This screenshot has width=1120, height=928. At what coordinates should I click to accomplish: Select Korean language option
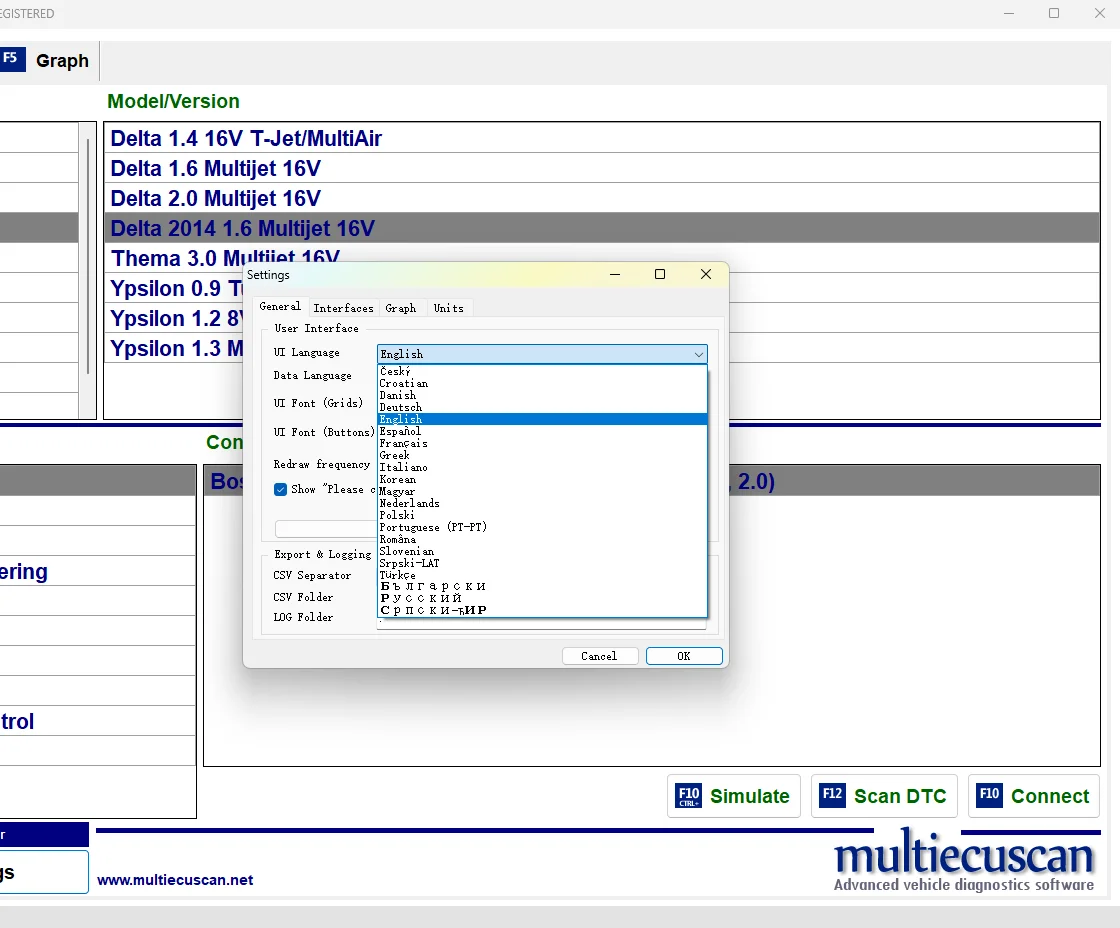pyautogui.click(x=542, y=479)
